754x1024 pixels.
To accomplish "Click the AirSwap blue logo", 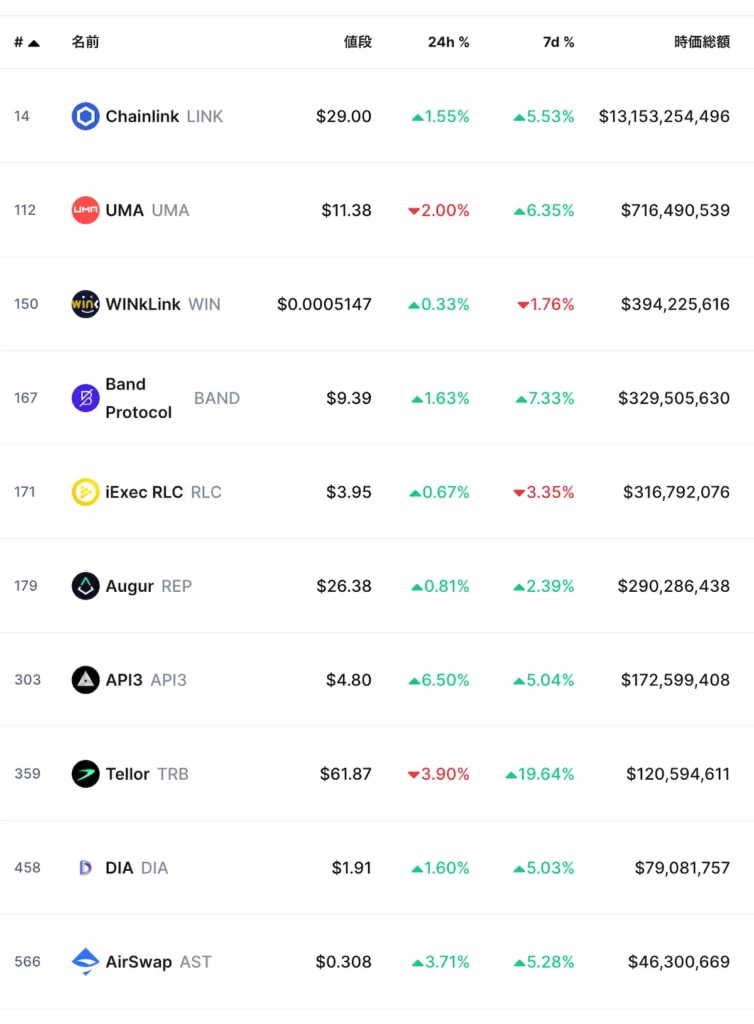I will (x=86, y=962).
